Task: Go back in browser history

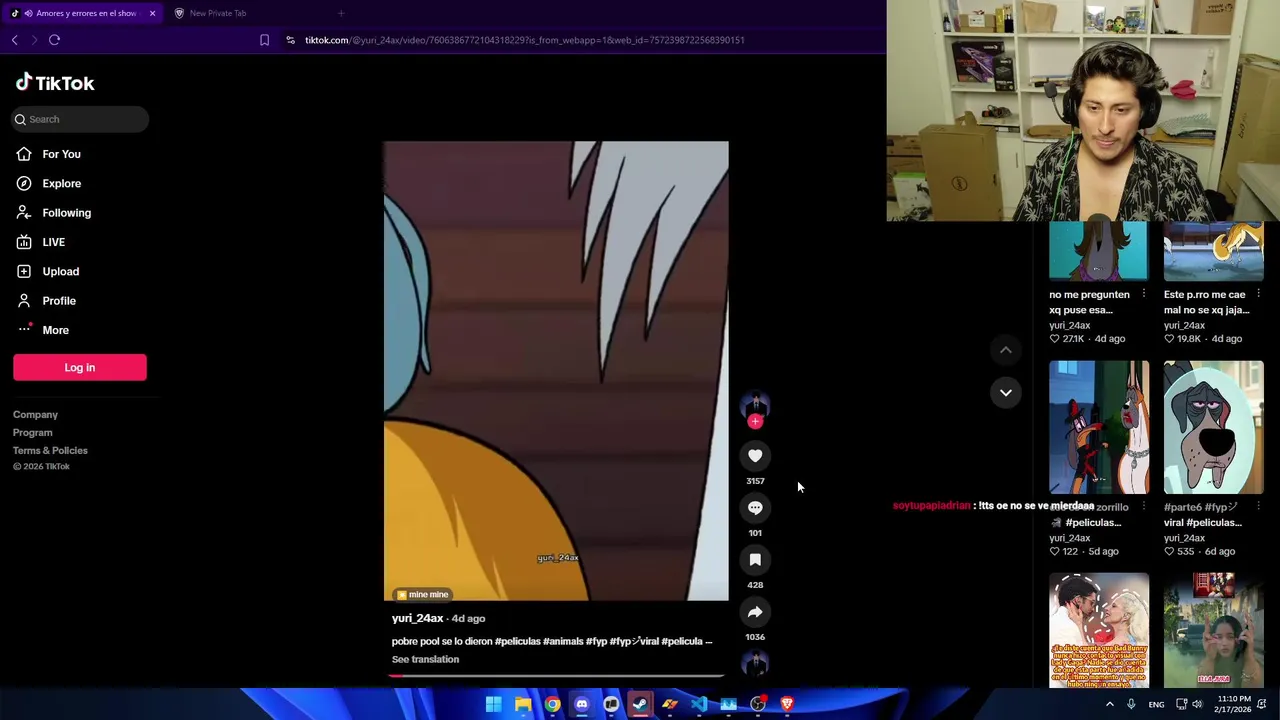Action: (x=14, y=40)
